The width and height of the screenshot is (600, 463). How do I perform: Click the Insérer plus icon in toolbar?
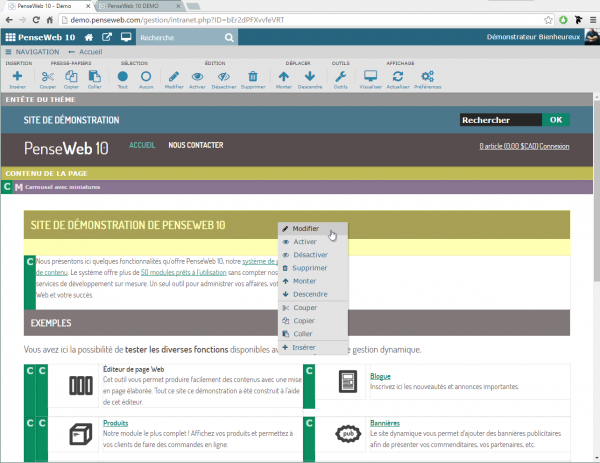click(17, 76)
